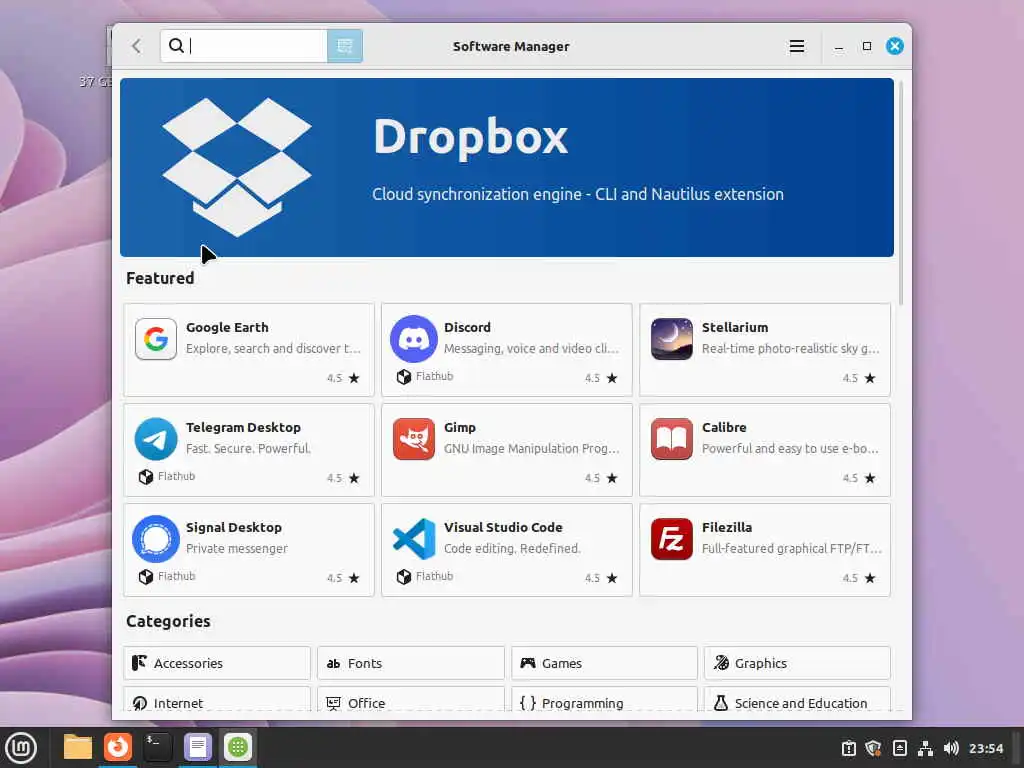
Task: Go back using the header arrow
Action: 136,46
